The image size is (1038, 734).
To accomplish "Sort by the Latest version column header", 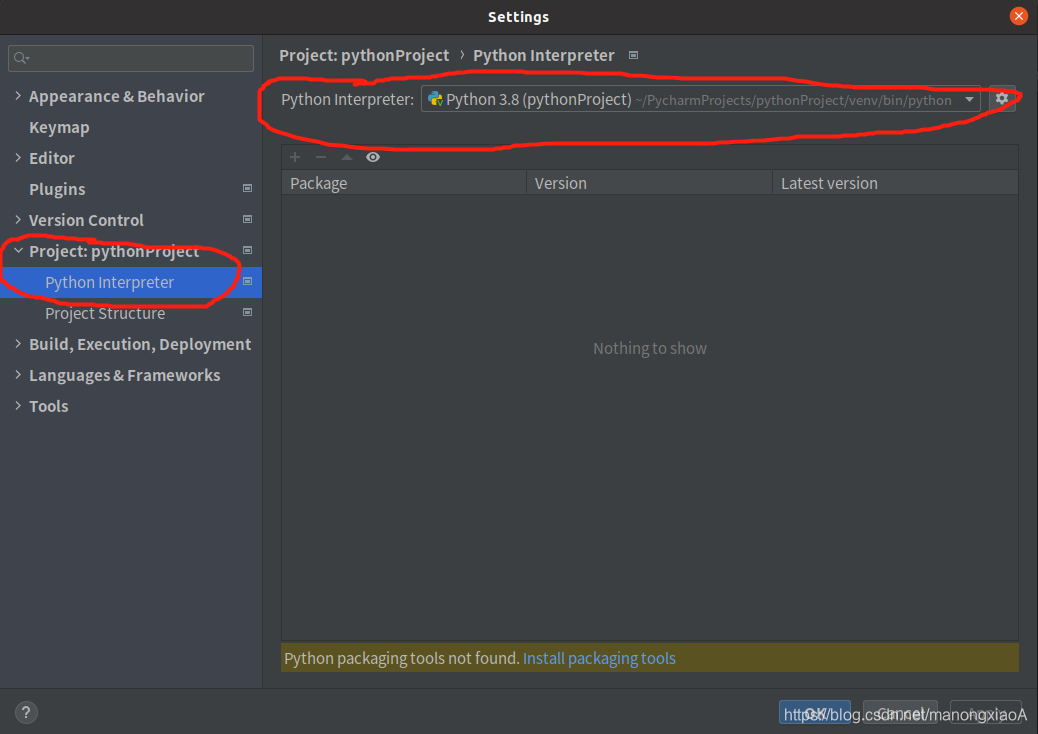I will tap(896, 183).
